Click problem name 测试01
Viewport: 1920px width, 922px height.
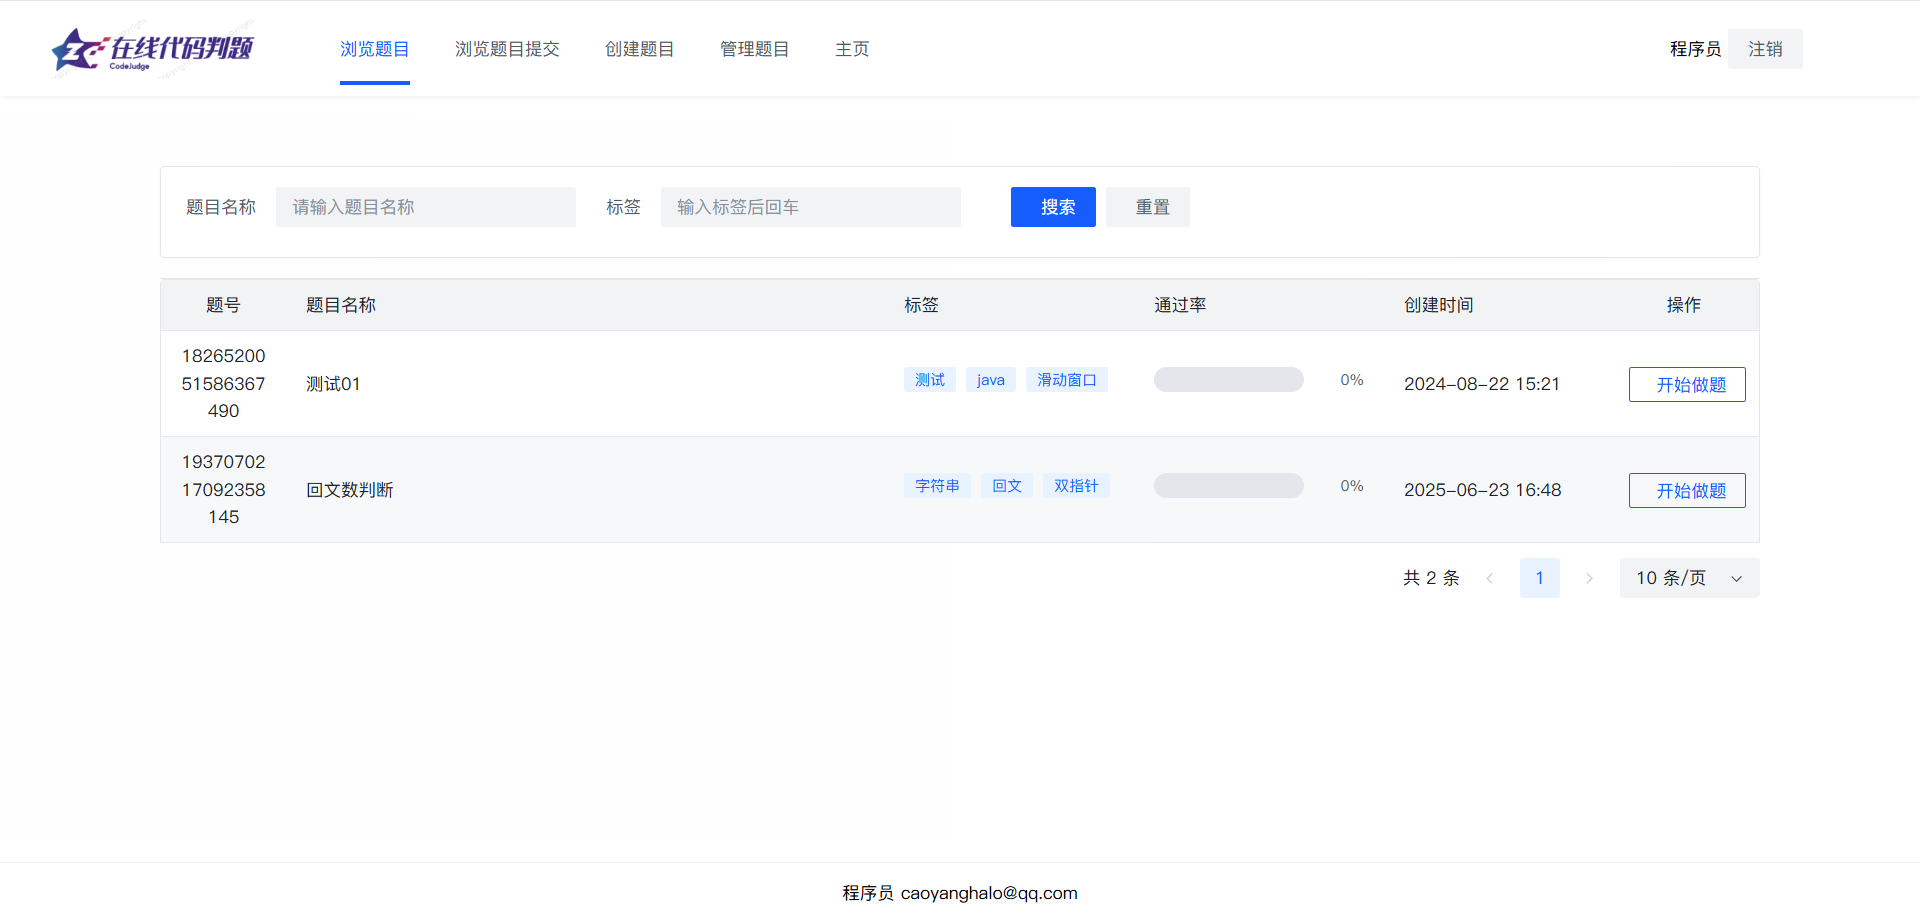tap(333, 384)
